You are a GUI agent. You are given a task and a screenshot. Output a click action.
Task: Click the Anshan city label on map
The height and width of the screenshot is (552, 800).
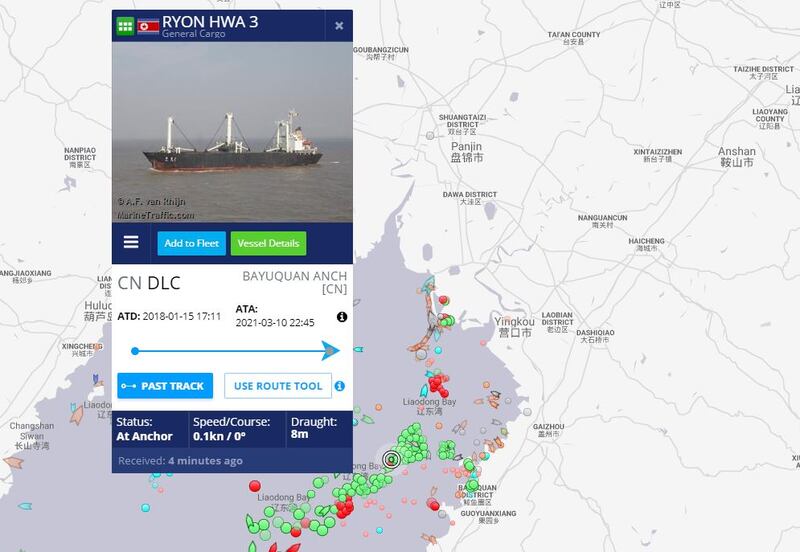tap(737, 157)
